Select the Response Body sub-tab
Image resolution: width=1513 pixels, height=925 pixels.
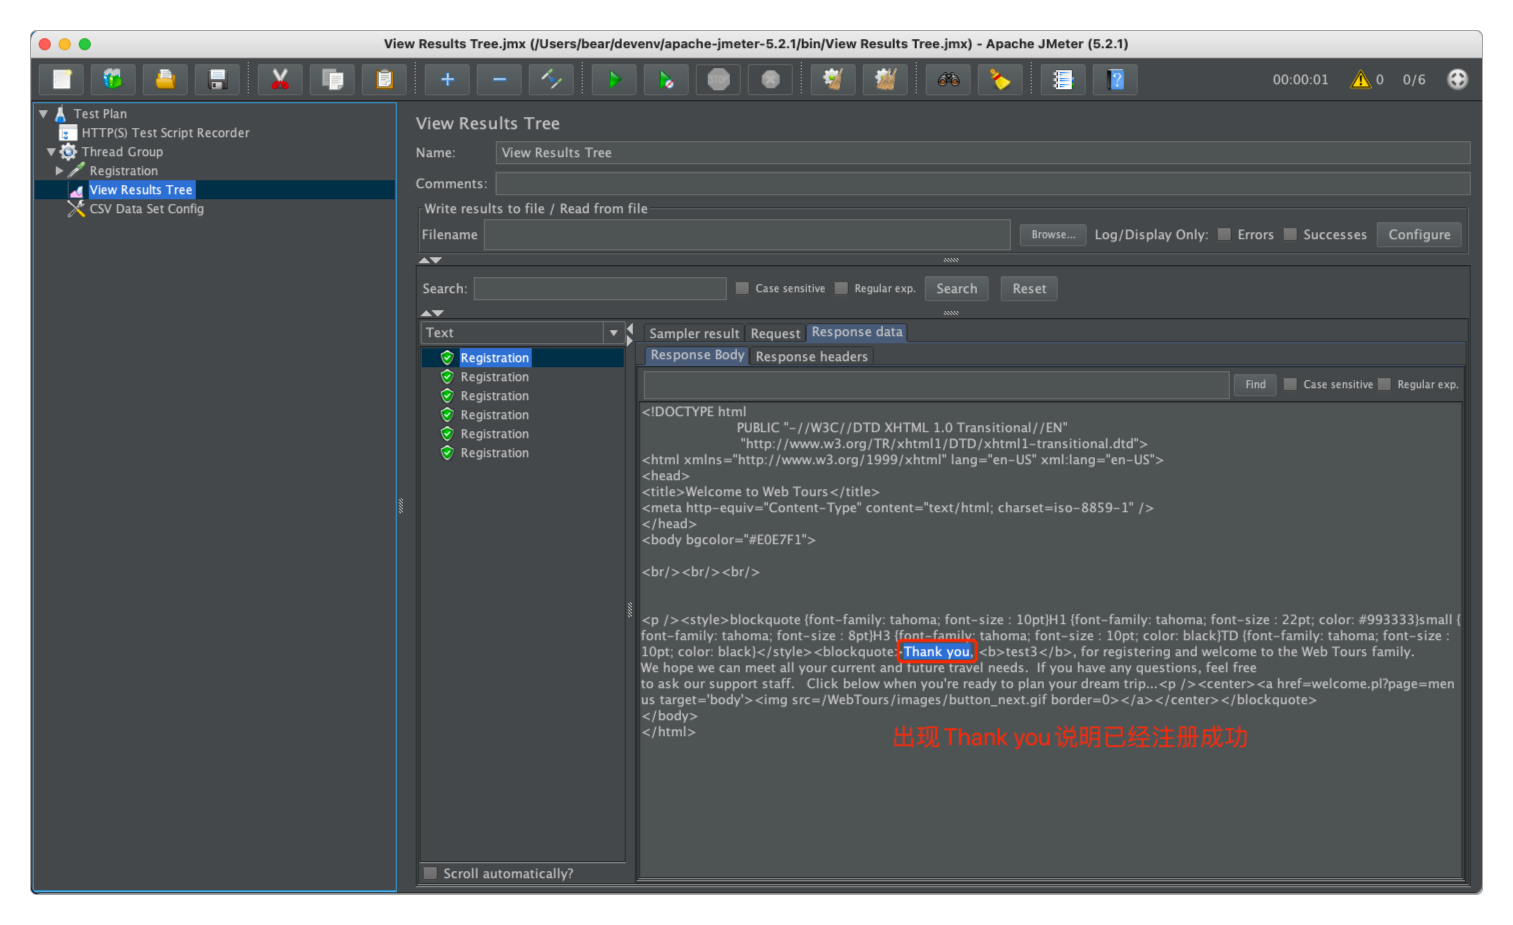pos(697,355)
